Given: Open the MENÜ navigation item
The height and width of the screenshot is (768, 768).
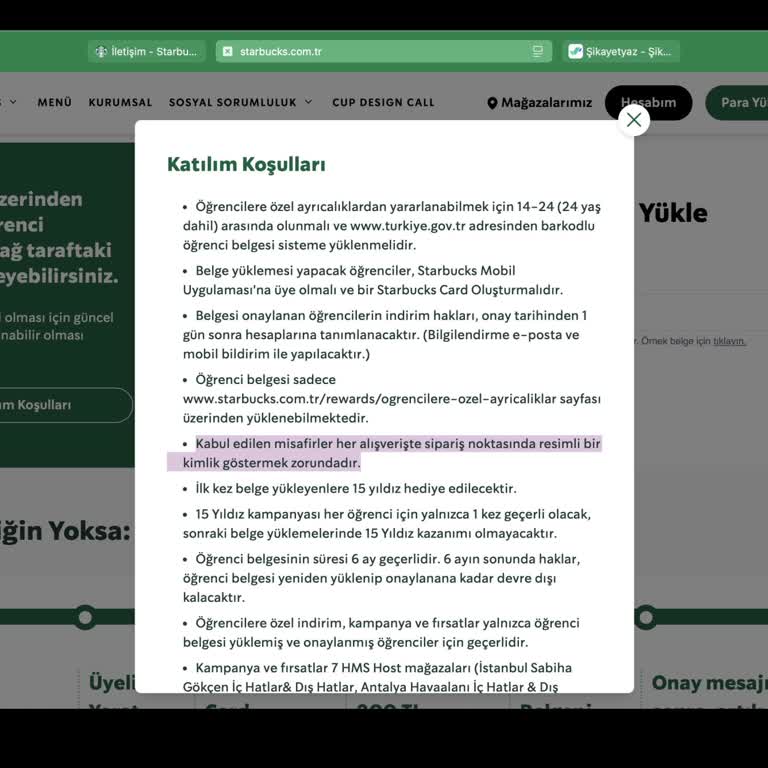Looking at the screenshot, I should 55,102.
